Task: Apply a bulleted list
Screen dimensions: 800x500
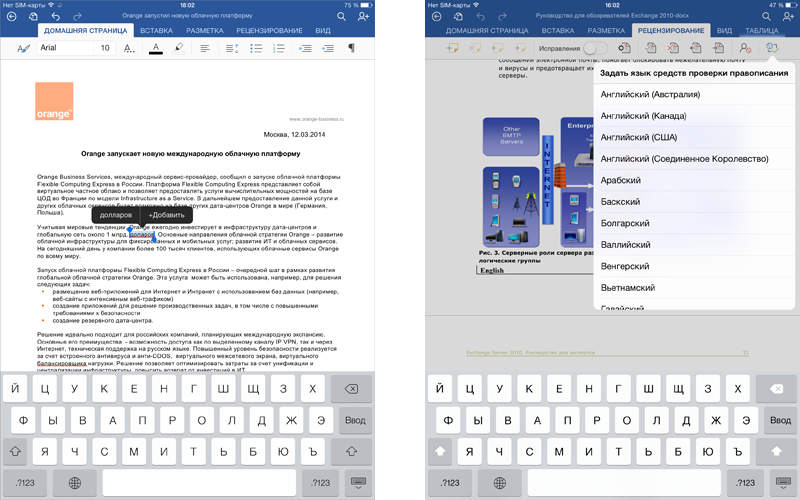Action: click(x=256, y=48)
